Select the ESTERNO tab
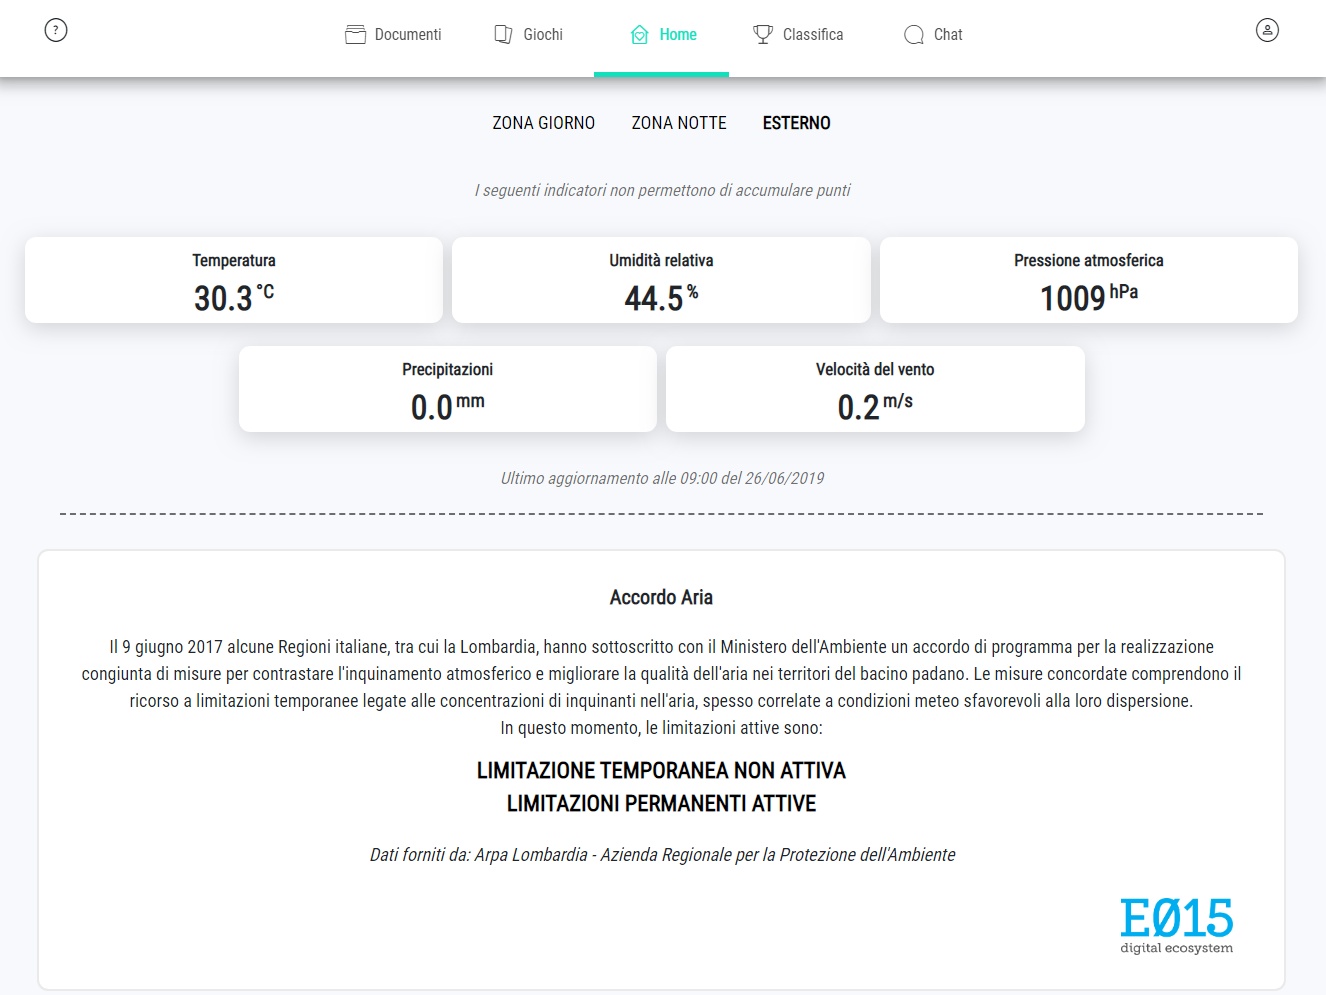This screenshot has width=1326, height=995. (796, 123)
